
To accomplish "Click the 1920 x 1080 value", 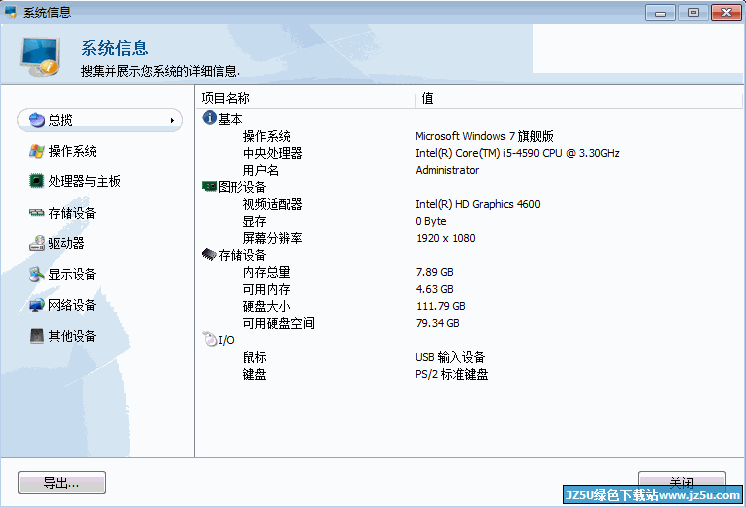I will point(445,238).
